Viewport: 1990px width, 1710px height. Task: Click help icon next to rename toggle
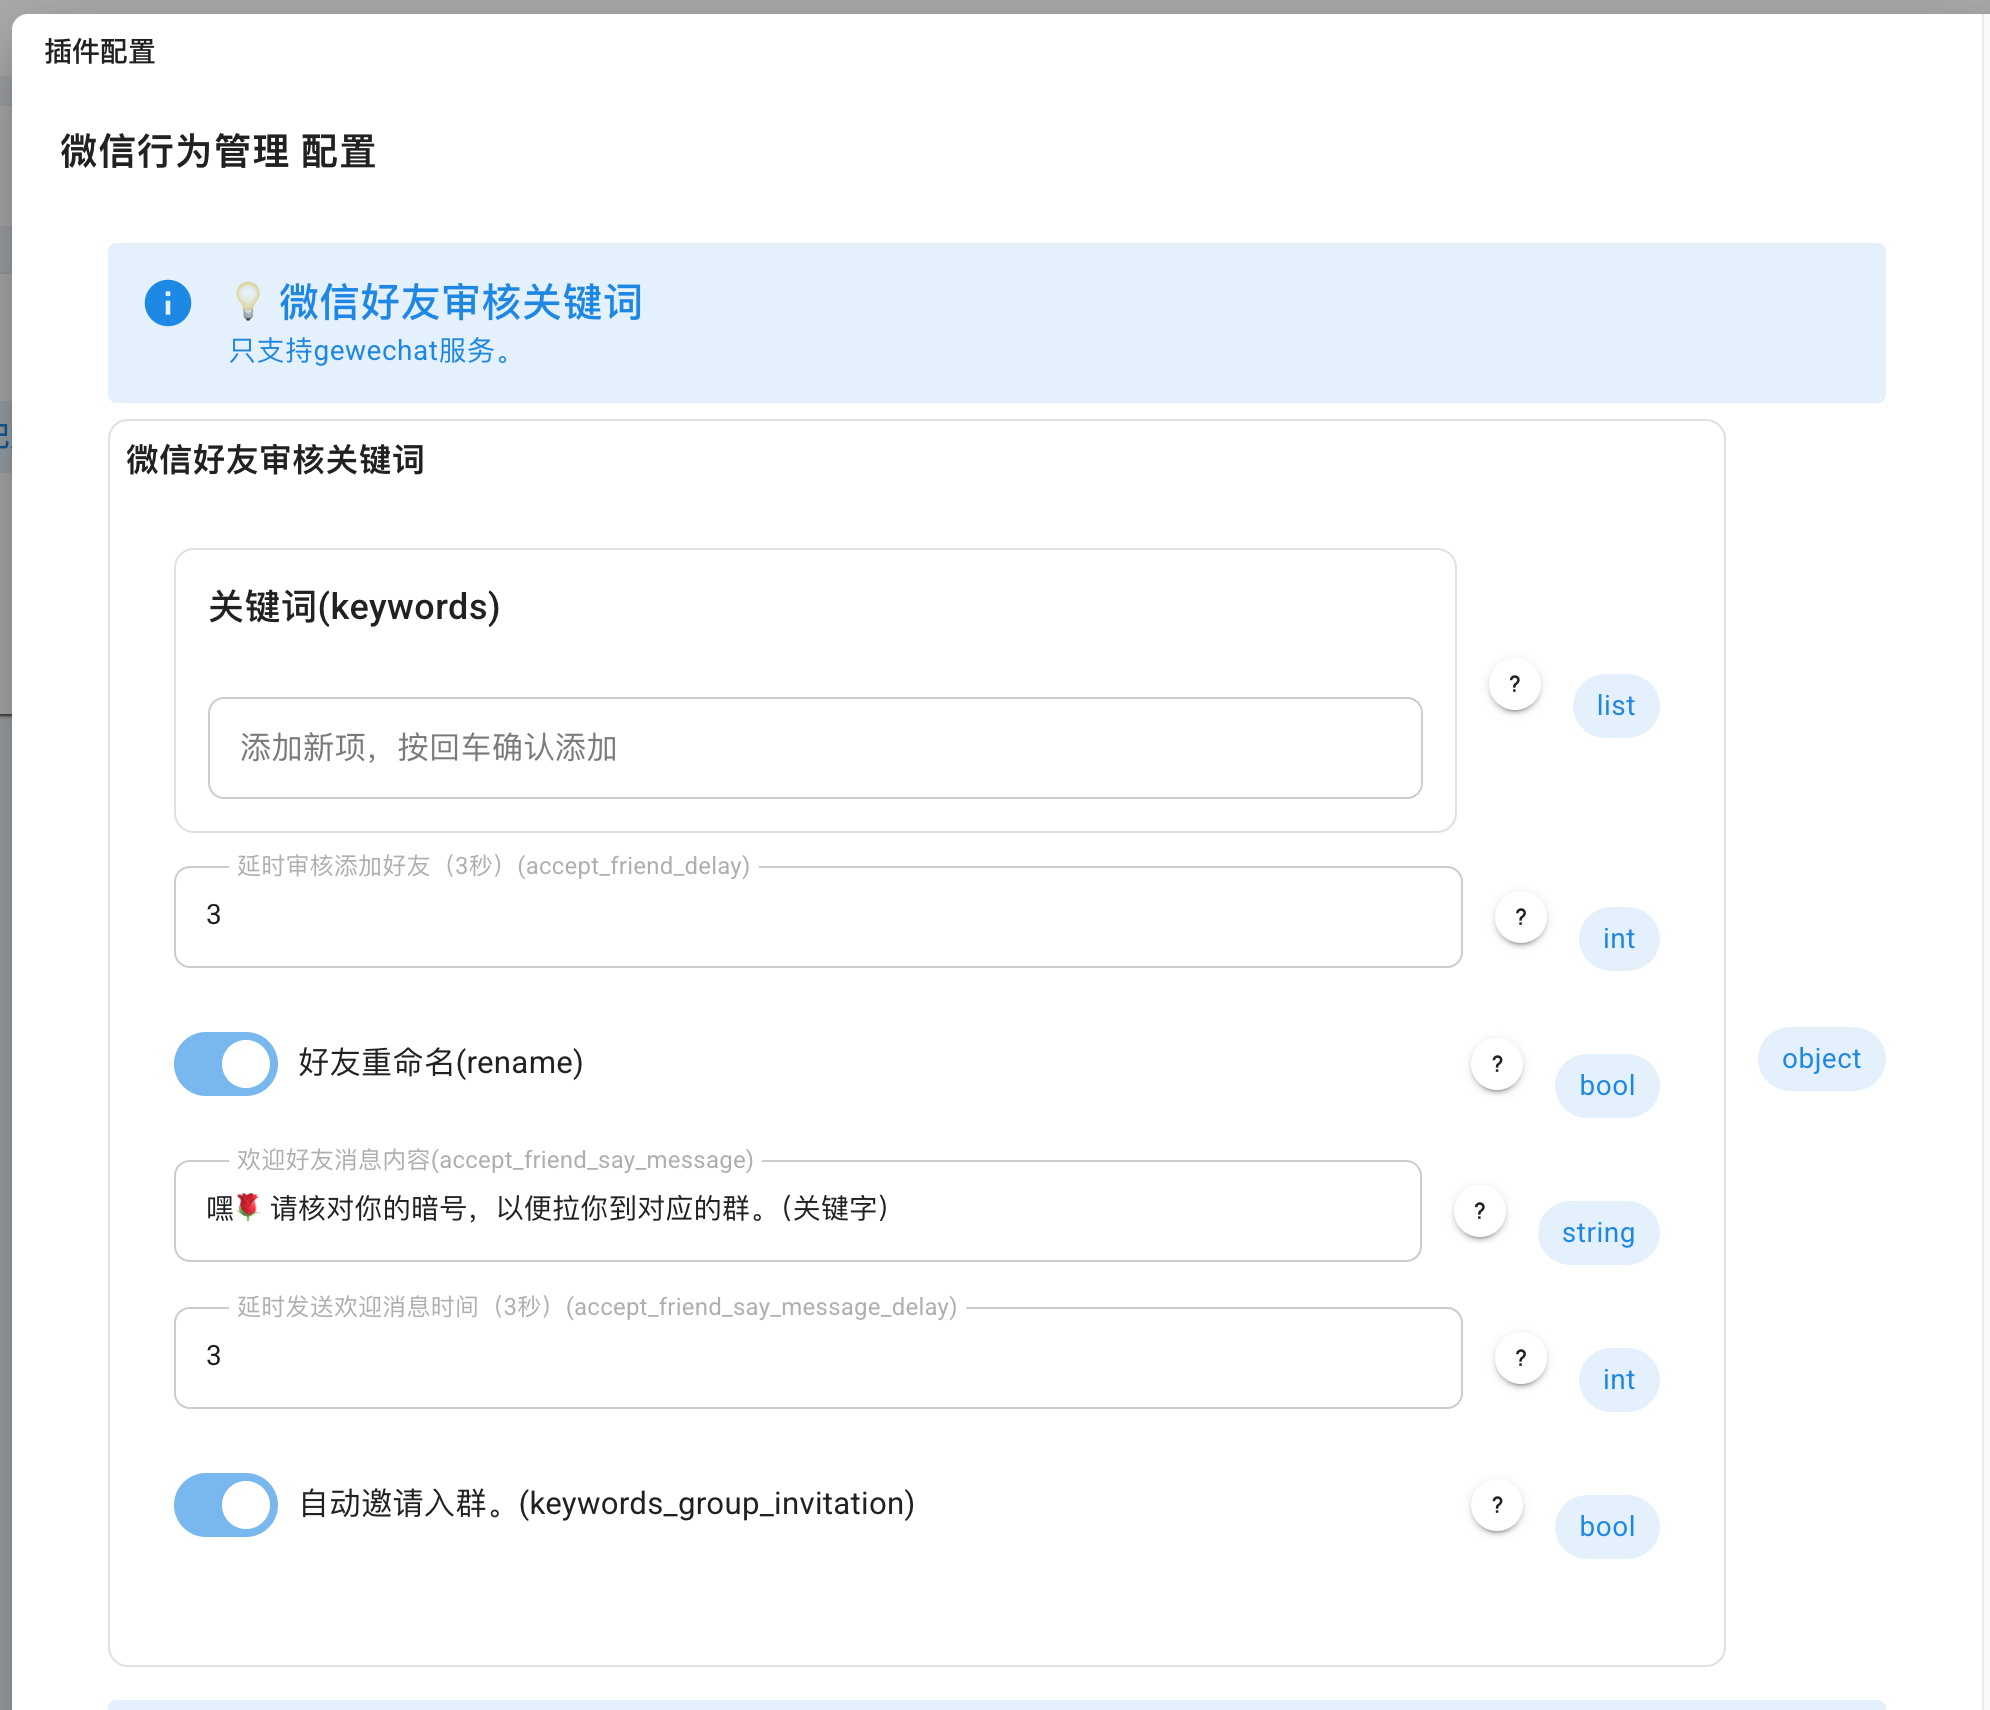[x=1496, y=1064]
